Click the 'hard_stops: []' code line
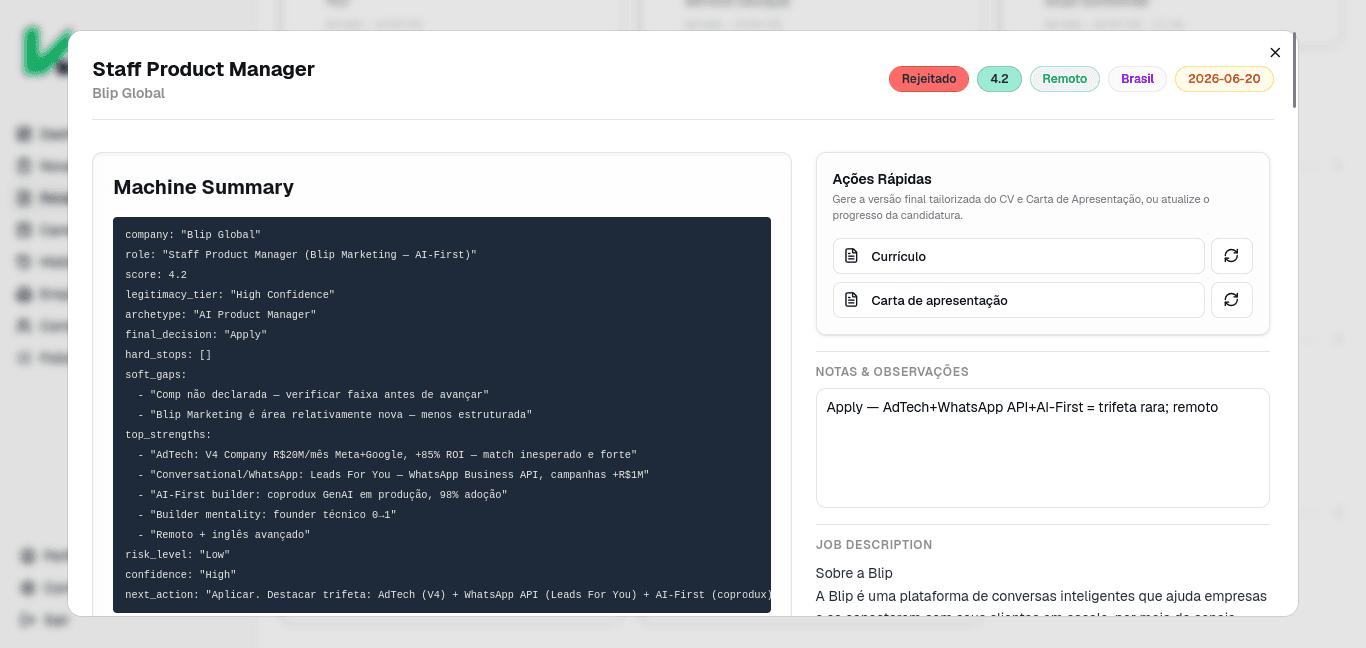Image resolution: width=1366 pixels, height=648 pixels. (168, 355)
